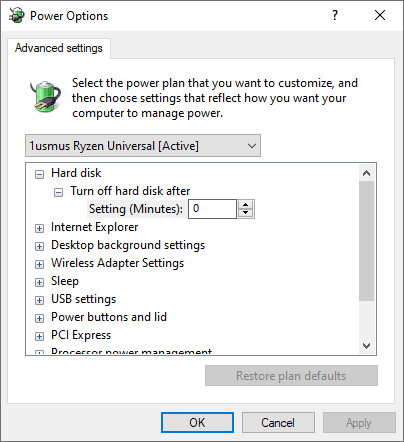The image size is (404, 442).
Task: Click the Cancel button
Action: 278,423
